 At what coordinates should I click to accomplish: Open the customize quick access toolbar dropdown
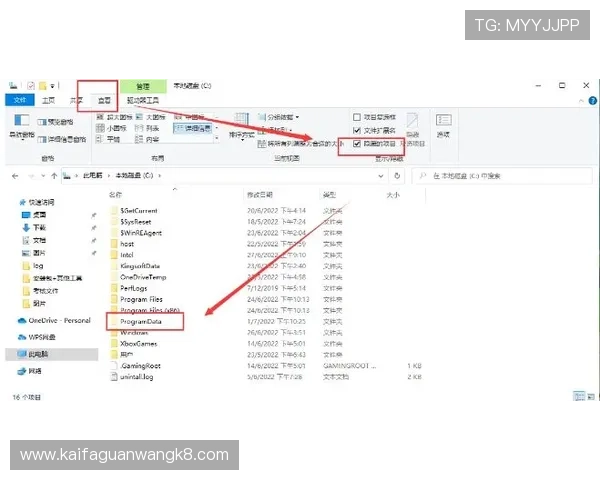[52, 86]
